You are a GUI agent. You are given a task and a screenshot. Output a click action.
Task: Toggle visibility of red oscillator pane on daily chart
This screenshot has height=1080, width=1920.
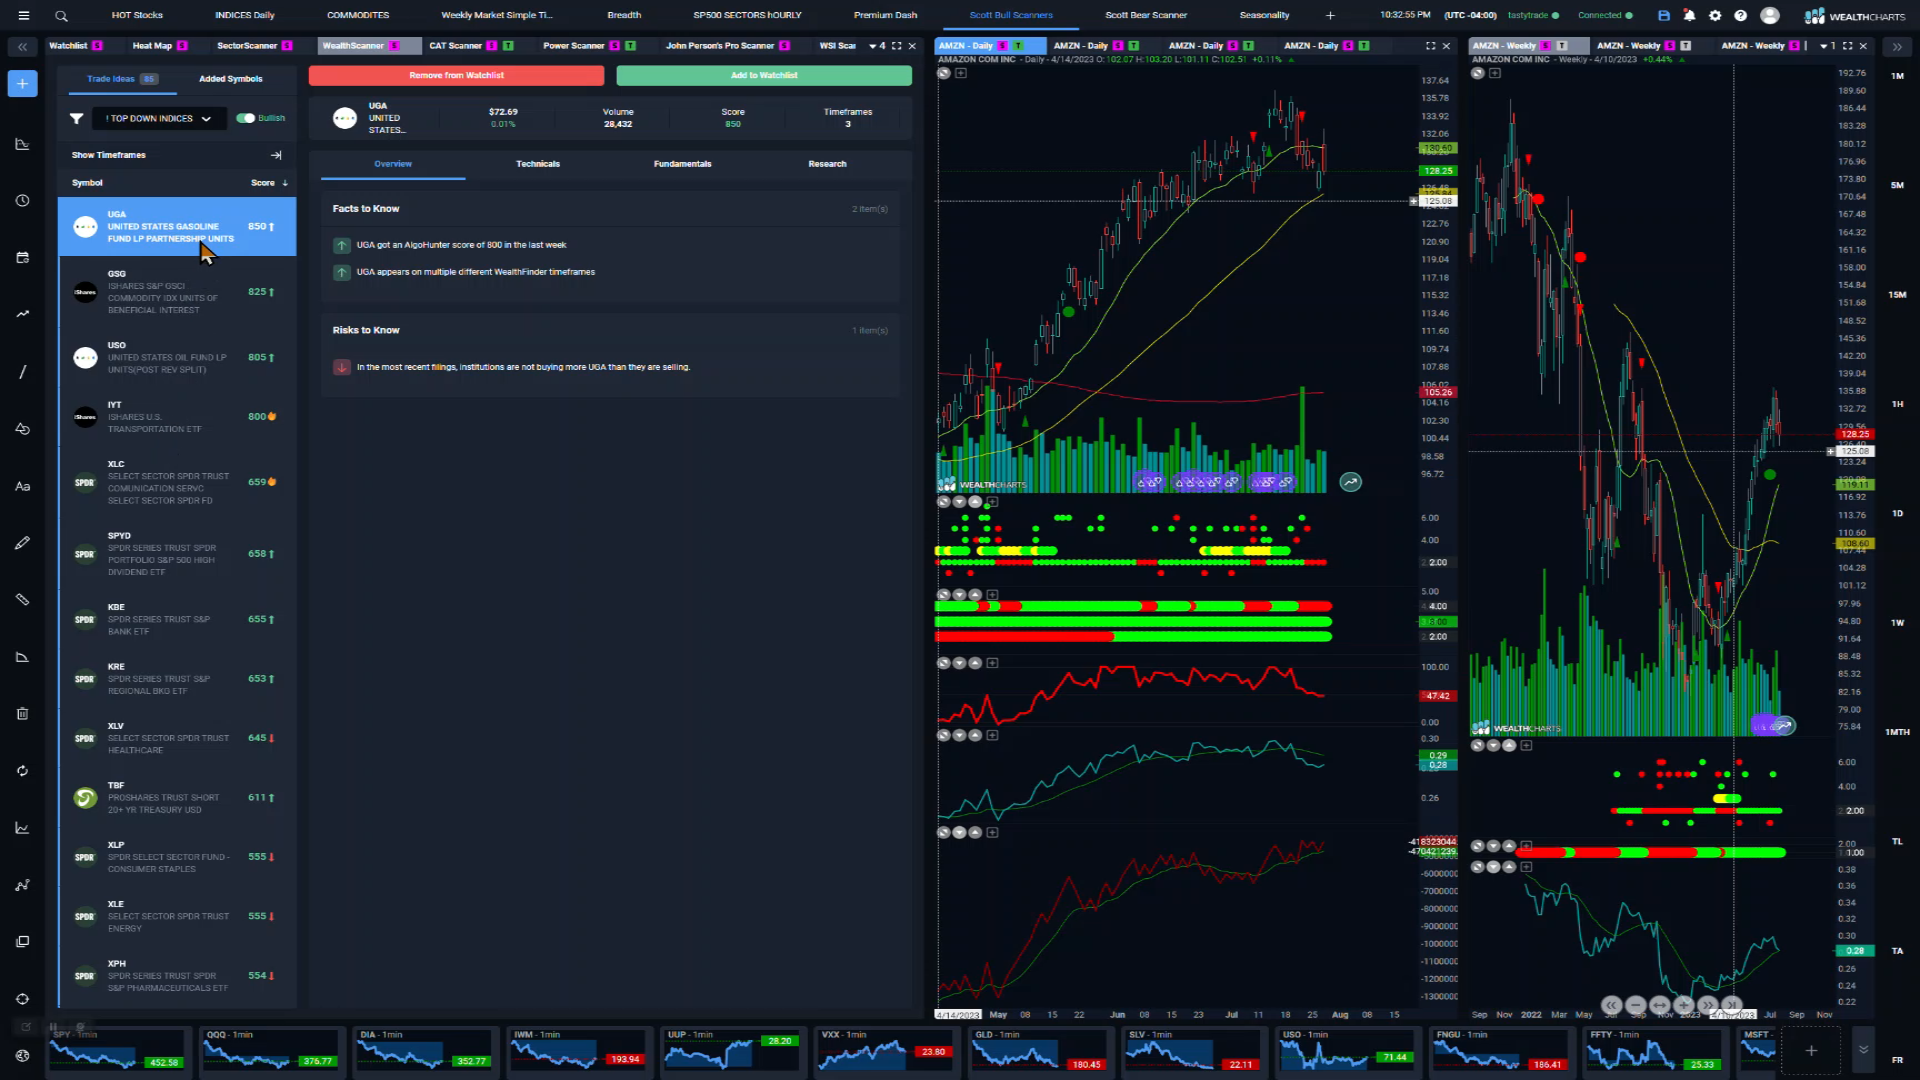943,663
